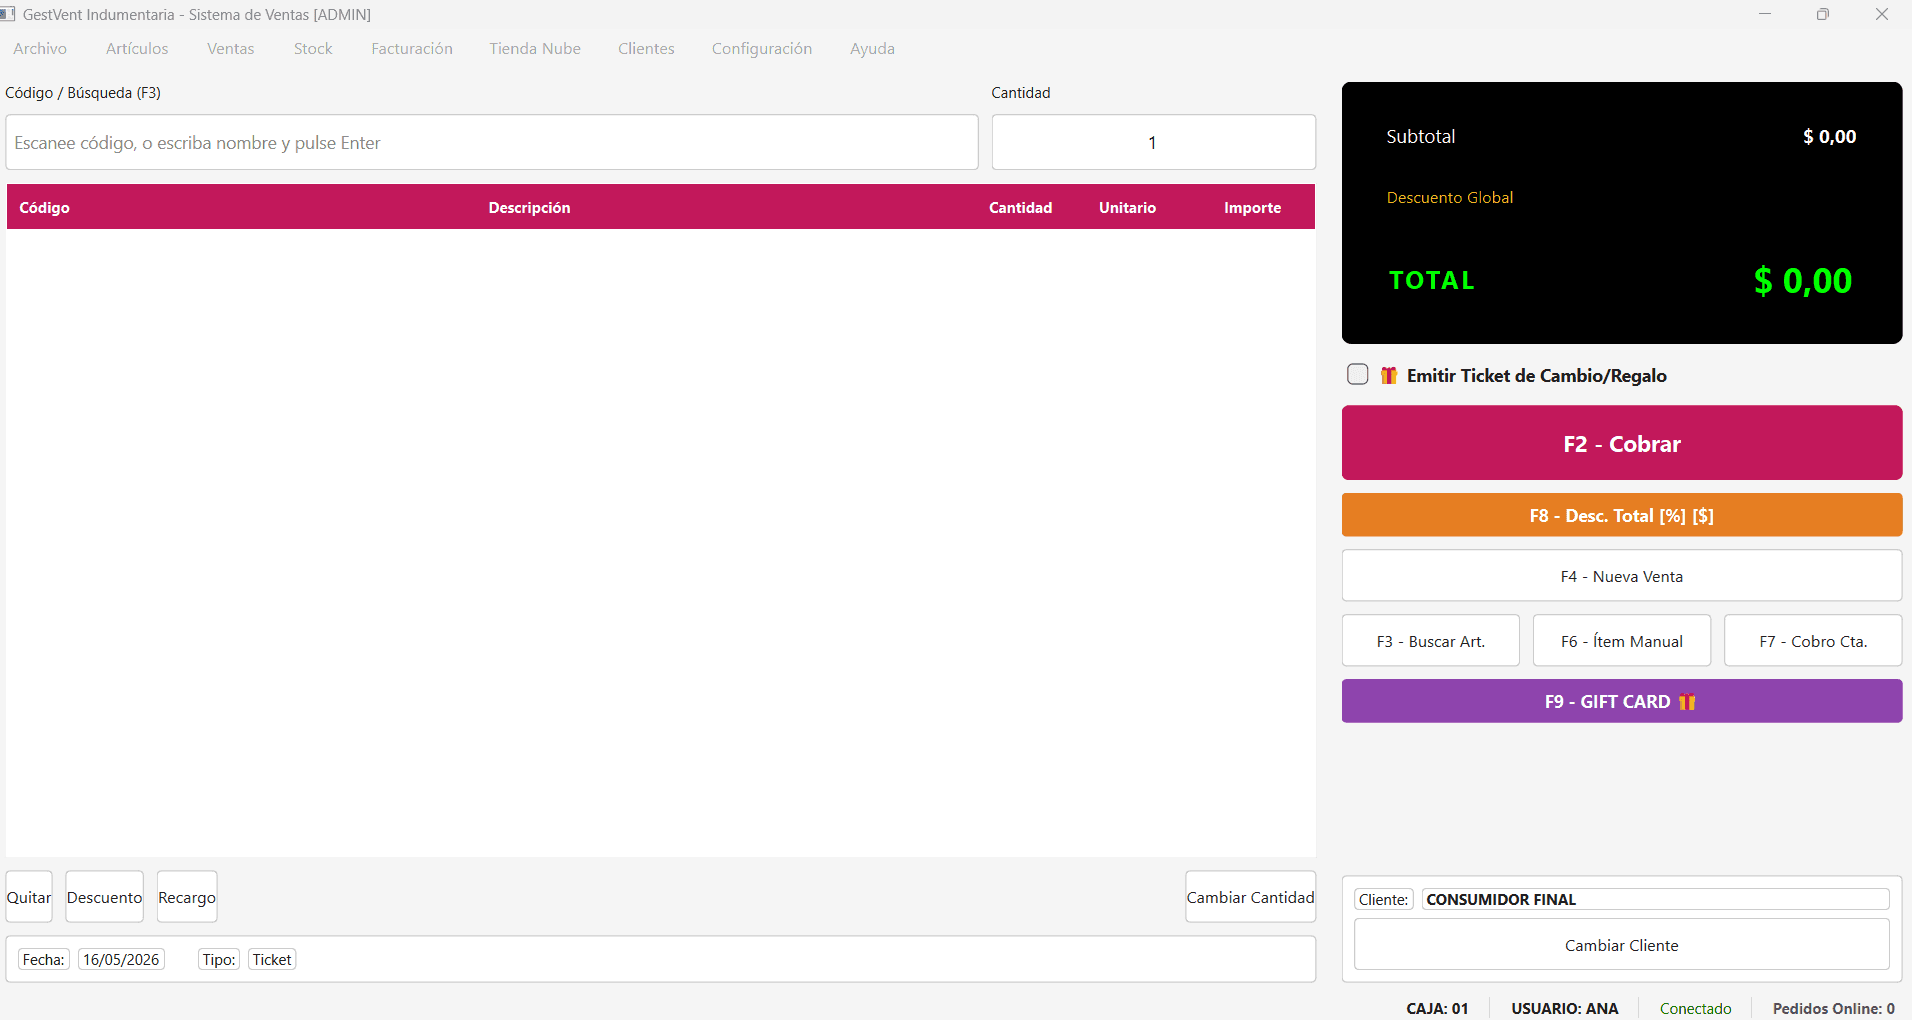Open the Stock menu
This screenshot has height=1020, width=1912.
tap(313, 49)
